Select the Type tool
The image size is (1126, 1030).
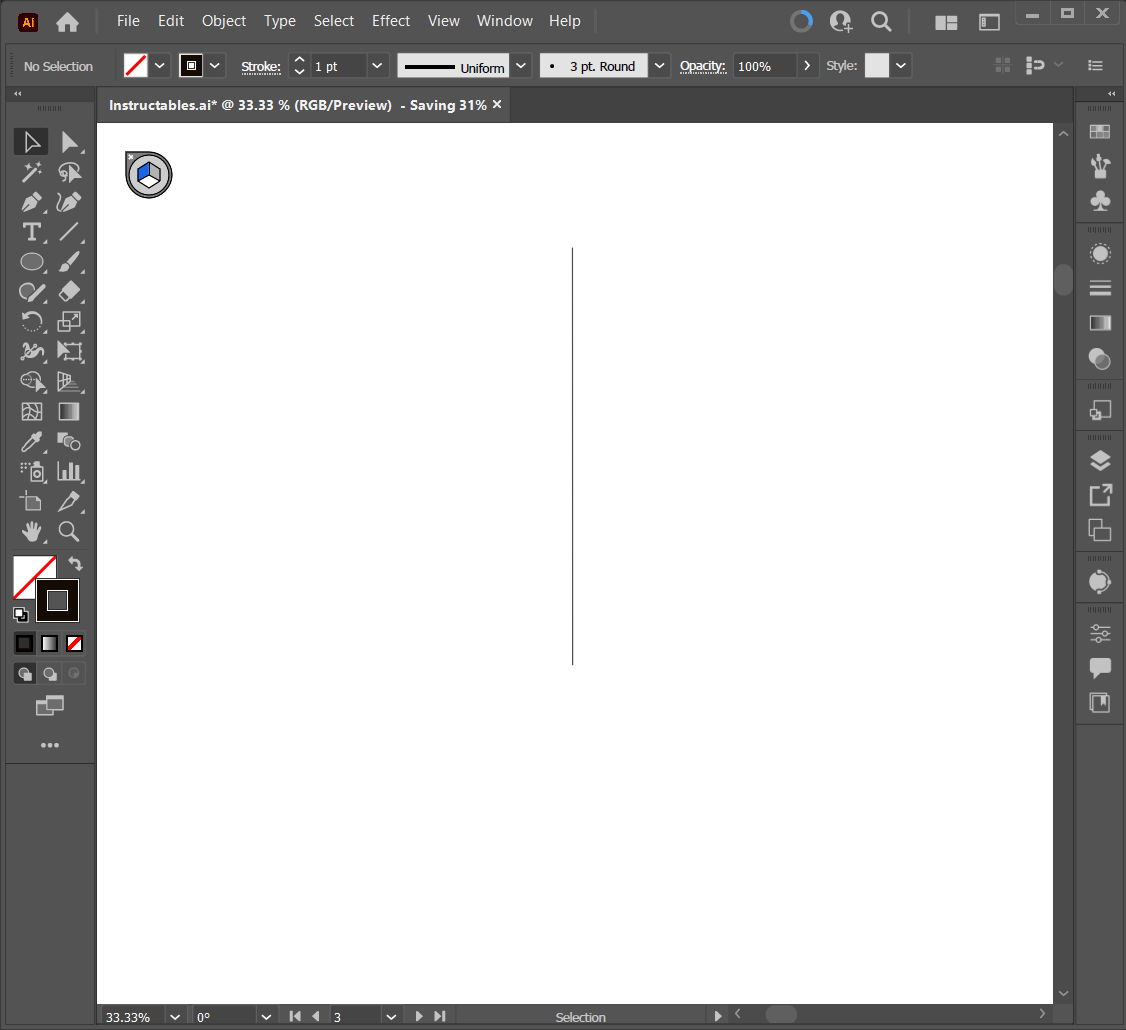coord(32,232)
